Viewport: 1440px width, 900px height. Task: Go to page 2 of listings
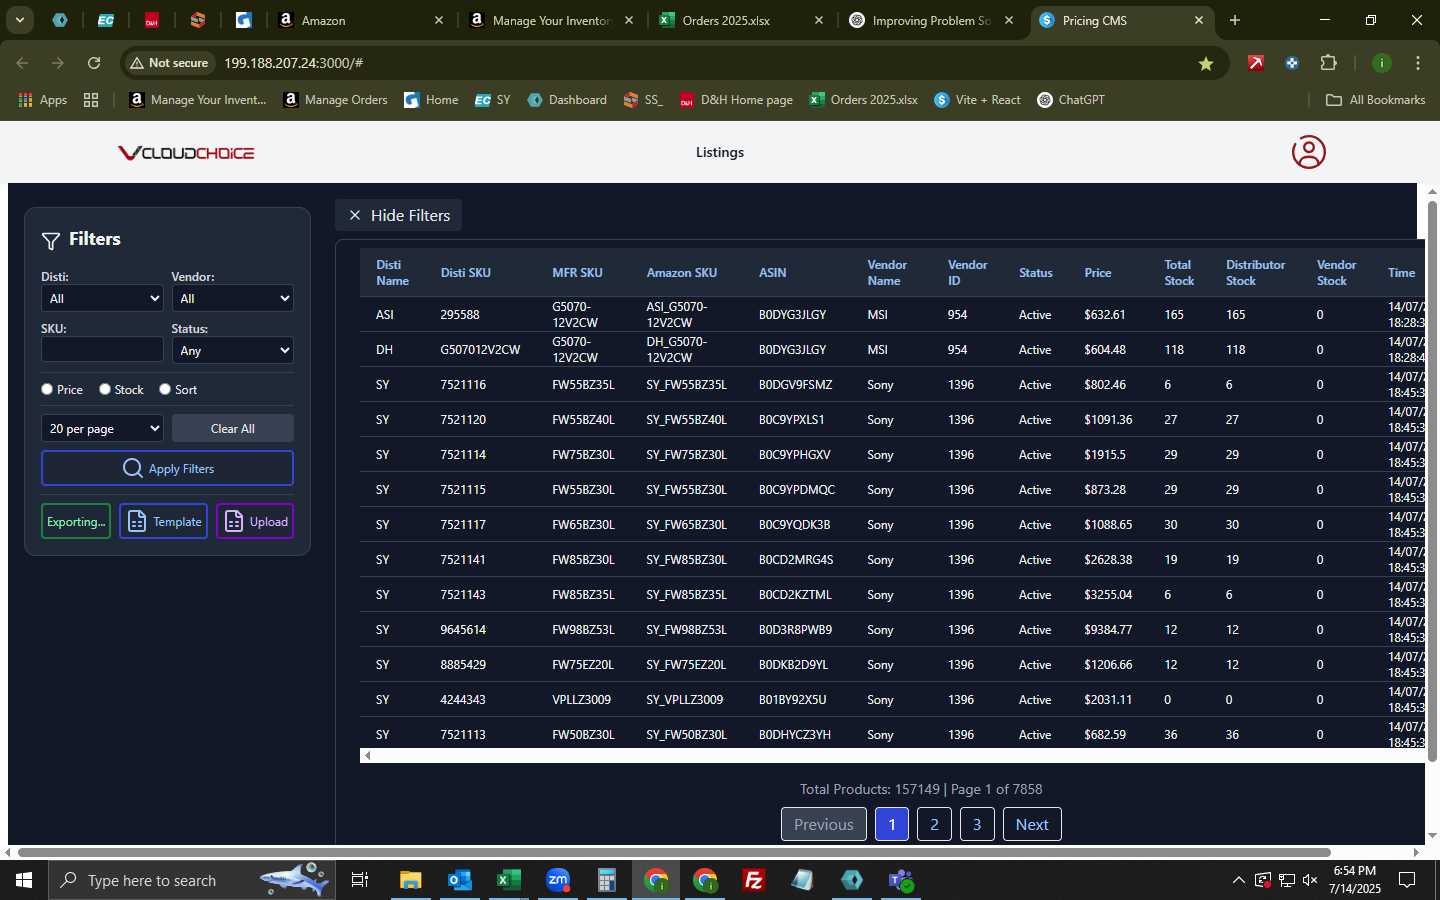click(934, 824)
